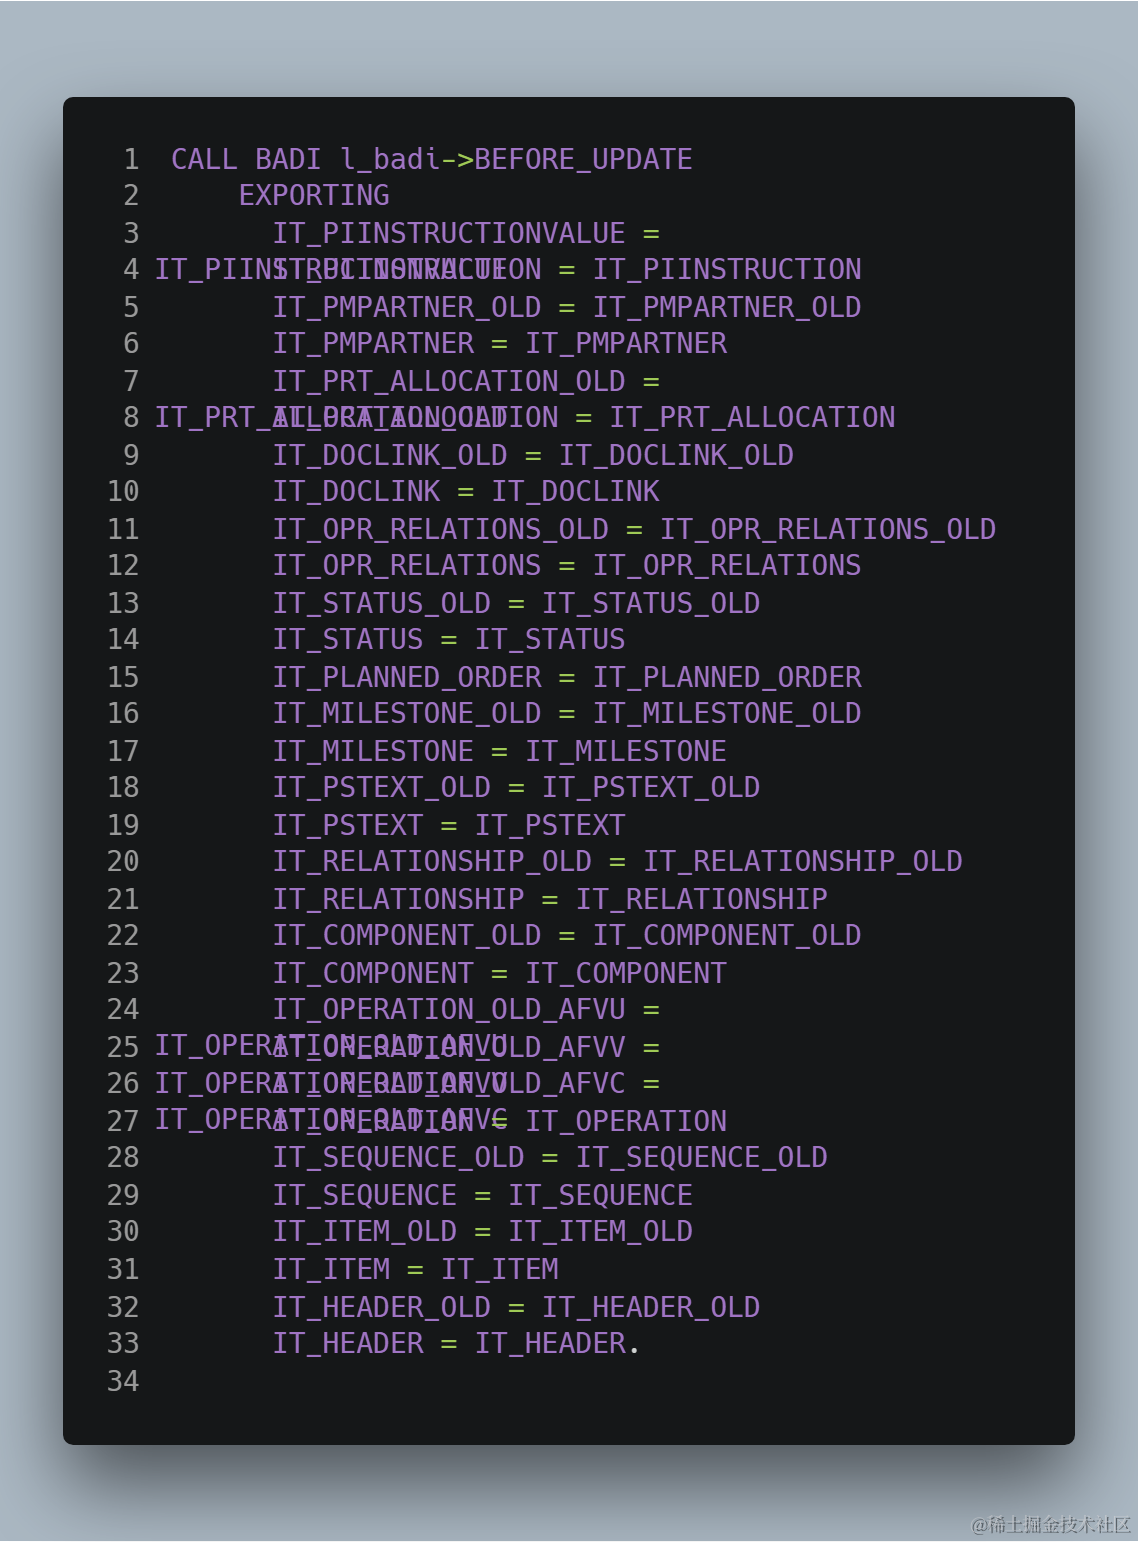Click line number 27 in the gutter

pyautogui.click(x=123, y=1121)
